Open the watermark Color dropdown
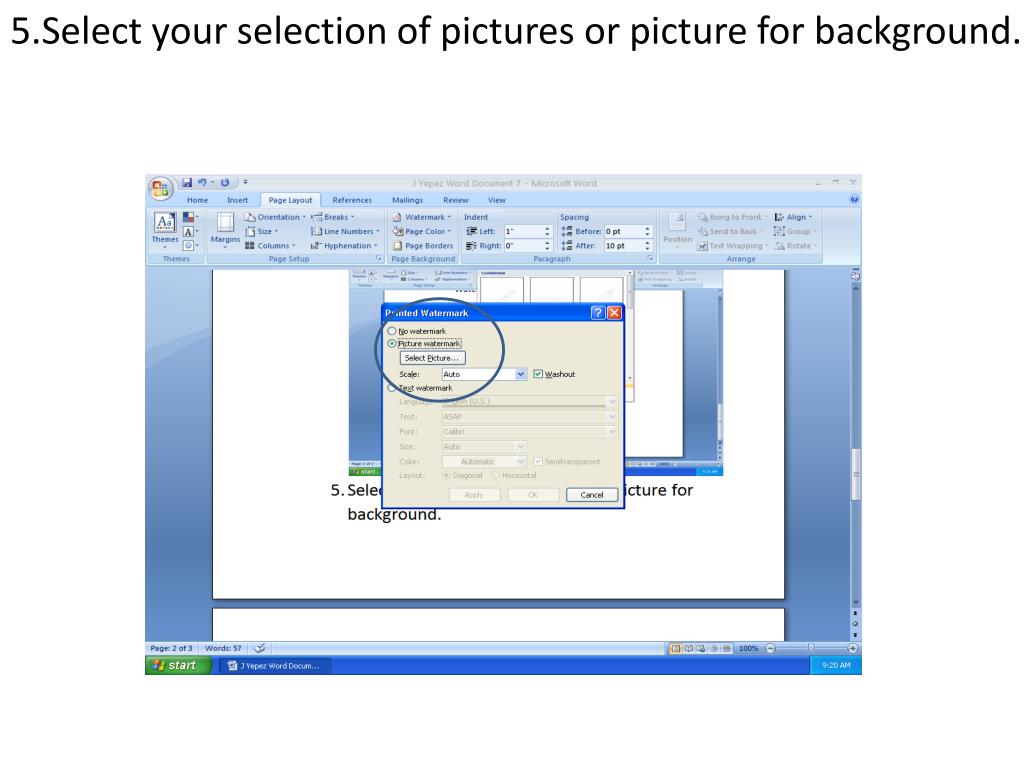Screen dimensions: 1024x768 520,461
